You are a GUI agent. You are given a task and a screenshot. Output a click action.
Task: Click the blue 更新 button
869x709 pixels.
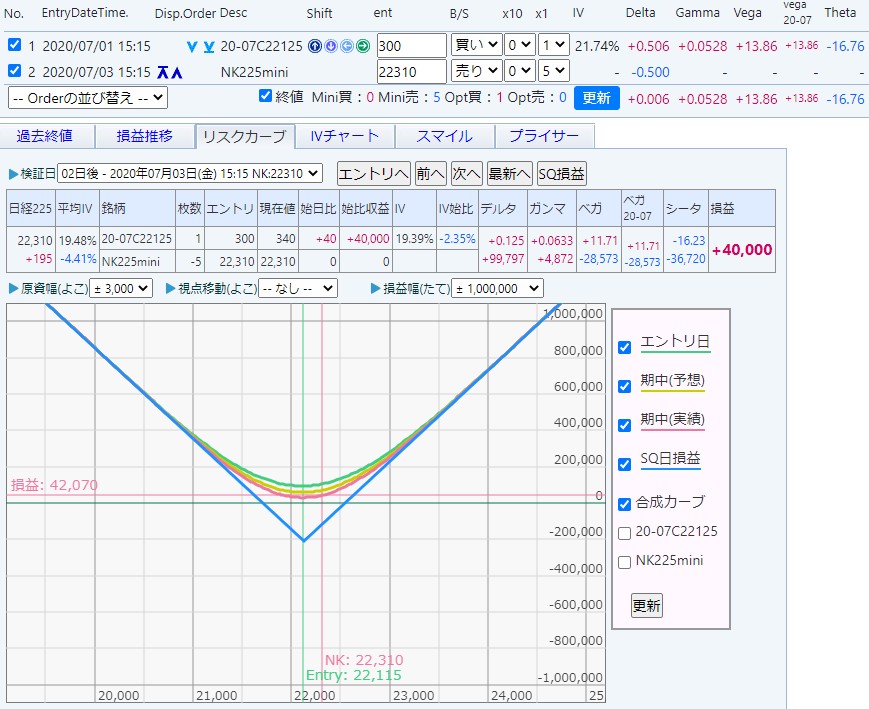point(597,98)
